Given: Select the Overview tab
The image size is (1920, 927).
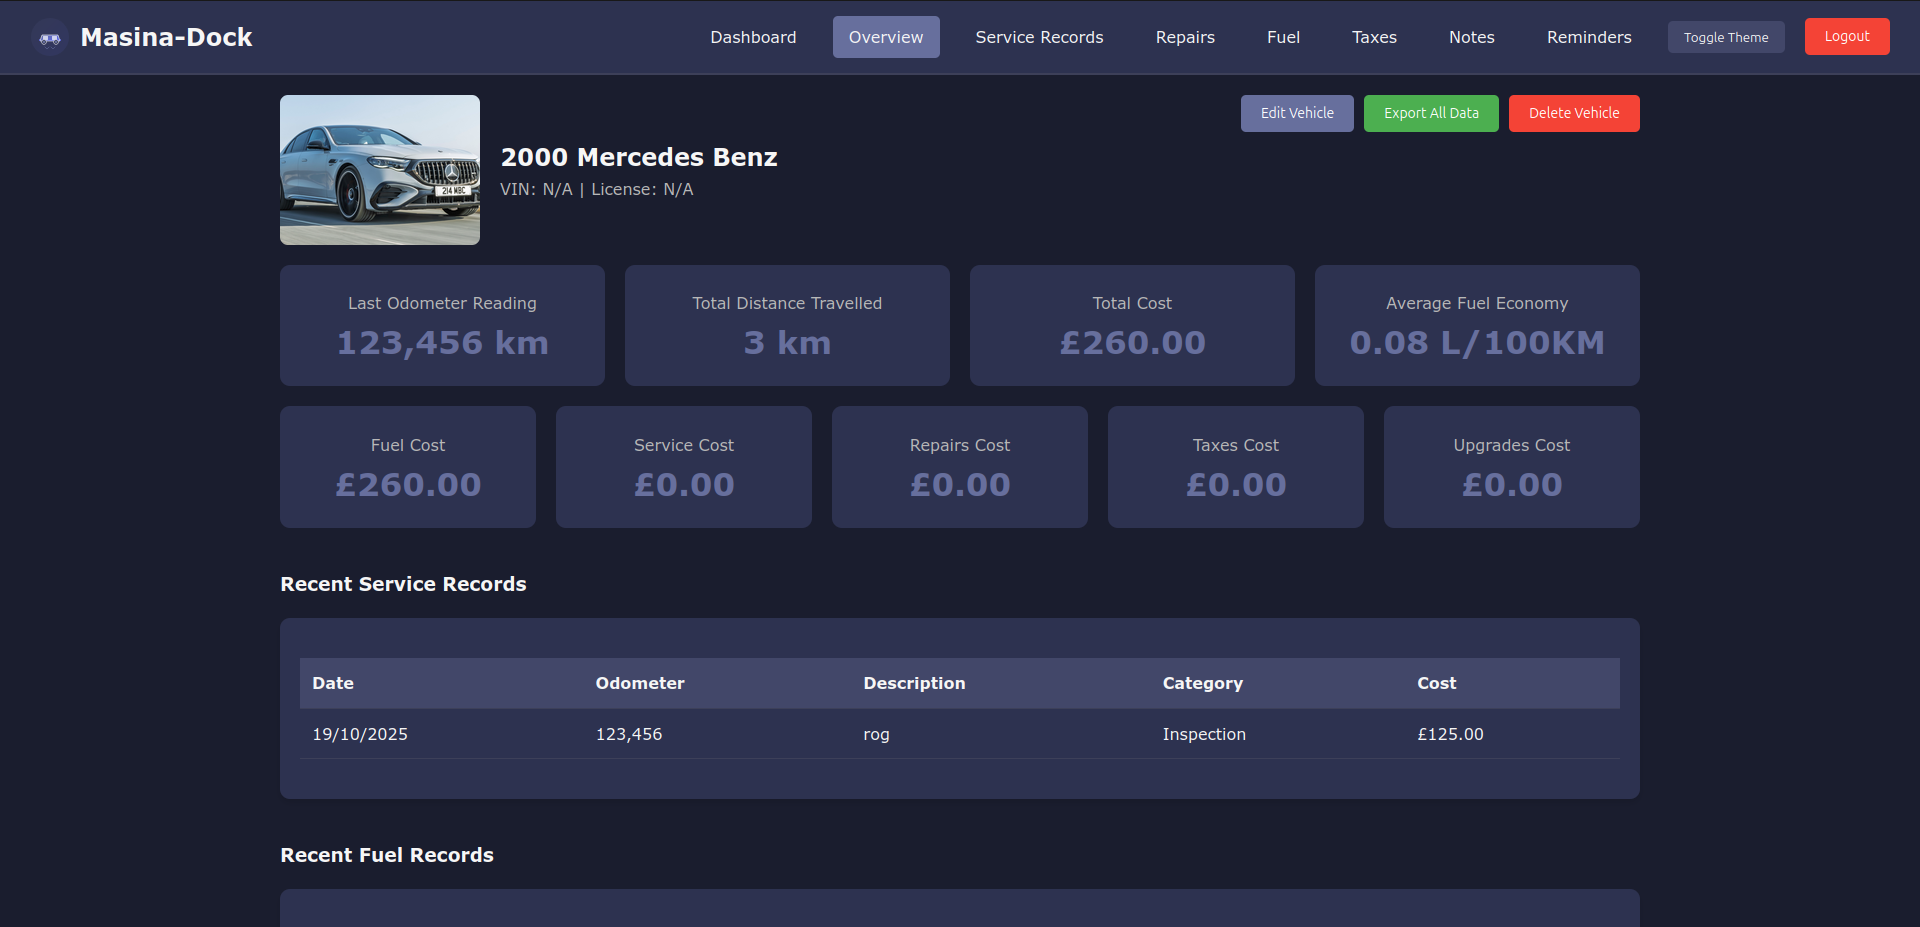Looking at the screenshot, I should point(885,37).
